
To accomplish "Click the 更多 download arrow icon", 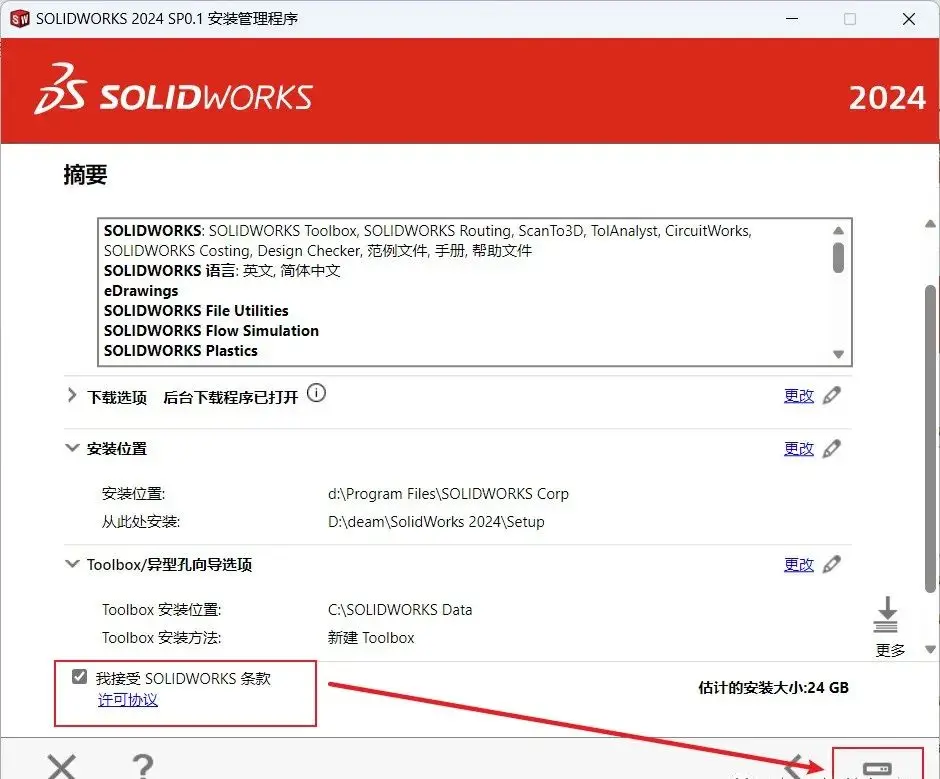I will [886, 615].
